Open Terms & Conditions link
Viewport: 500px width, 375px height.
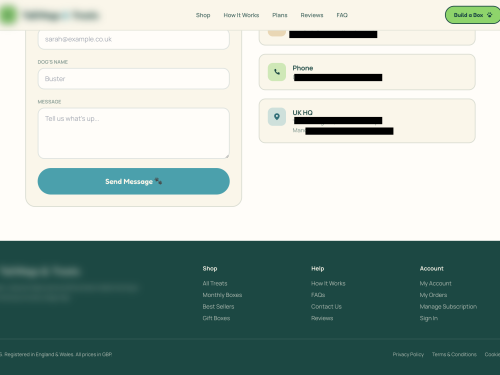click(454, 354)
